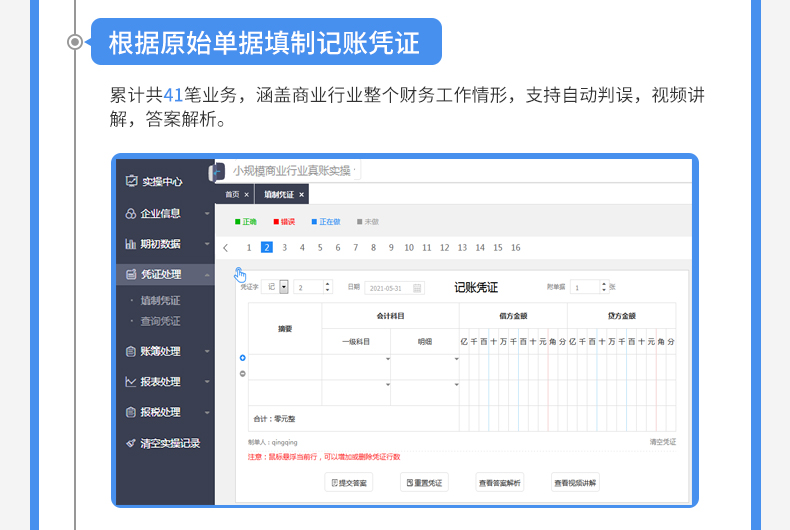Click the 企业信息 sidebar icon

[x=130, y=214]
